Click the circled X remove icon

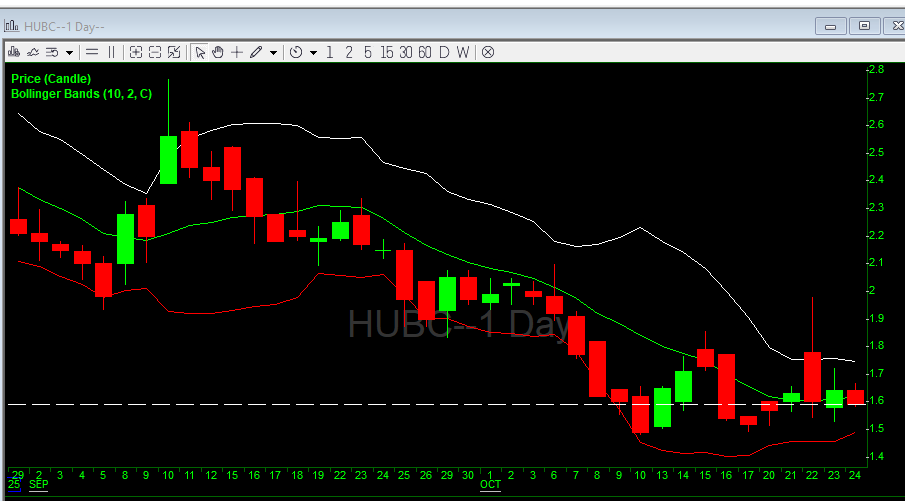[x=488, y=52]
